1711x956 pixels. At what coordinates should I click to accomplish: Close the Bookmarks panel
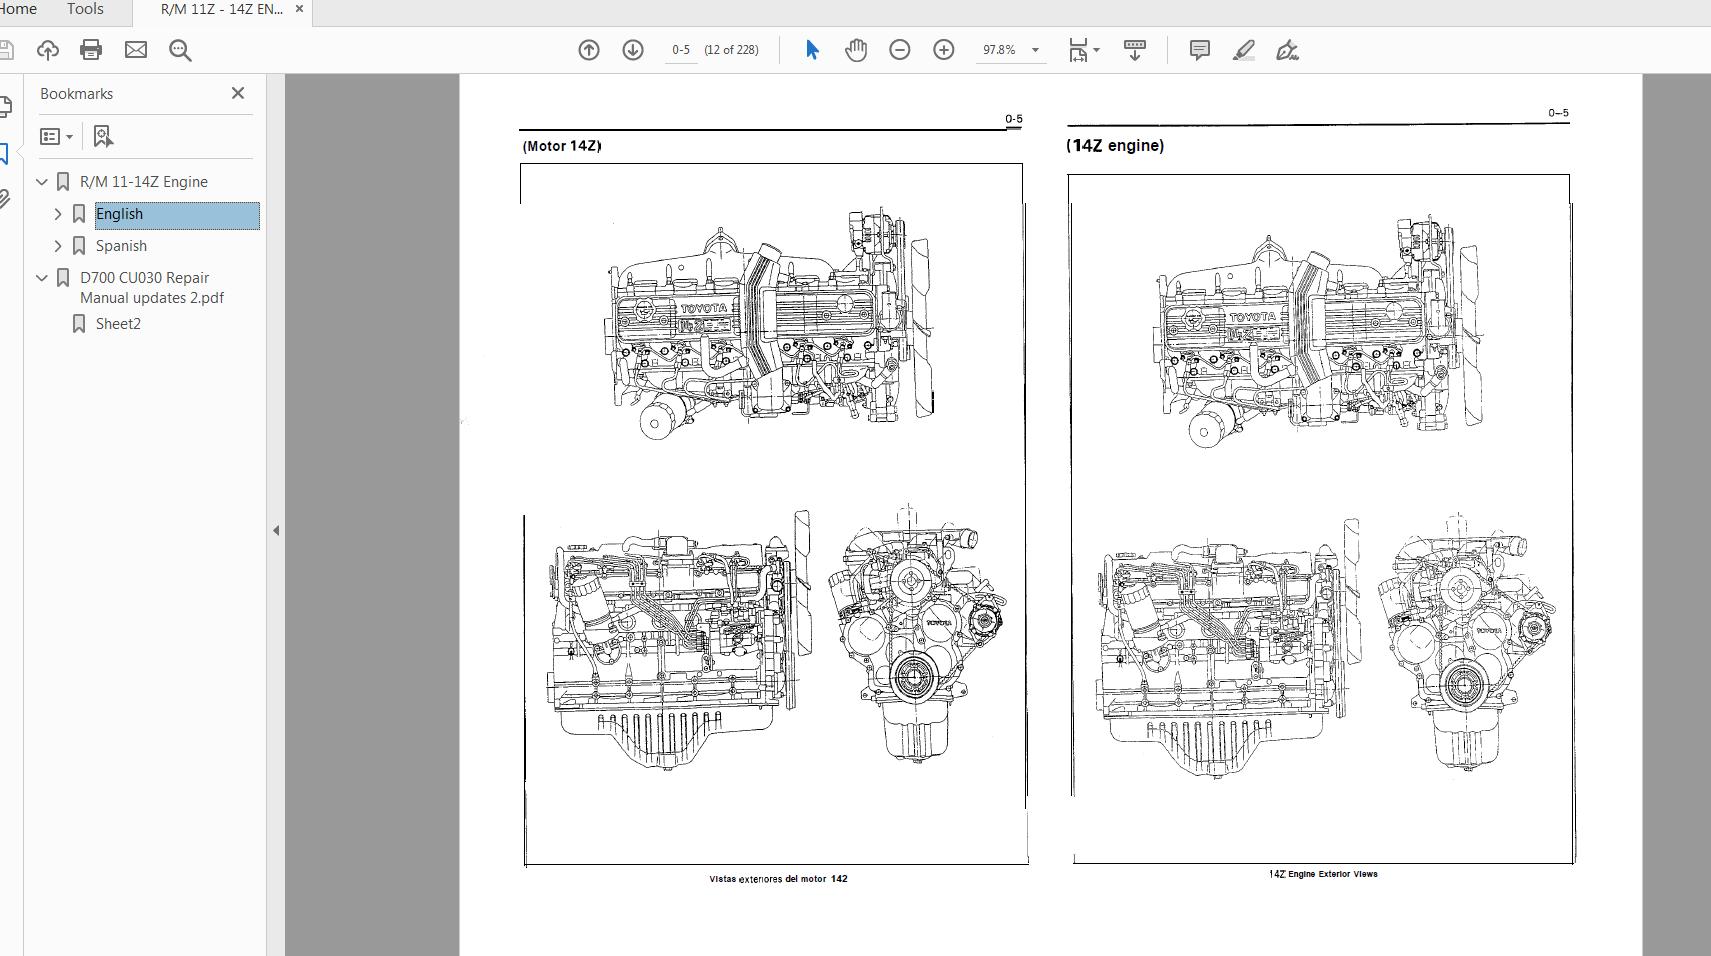(x=238, y=93)
